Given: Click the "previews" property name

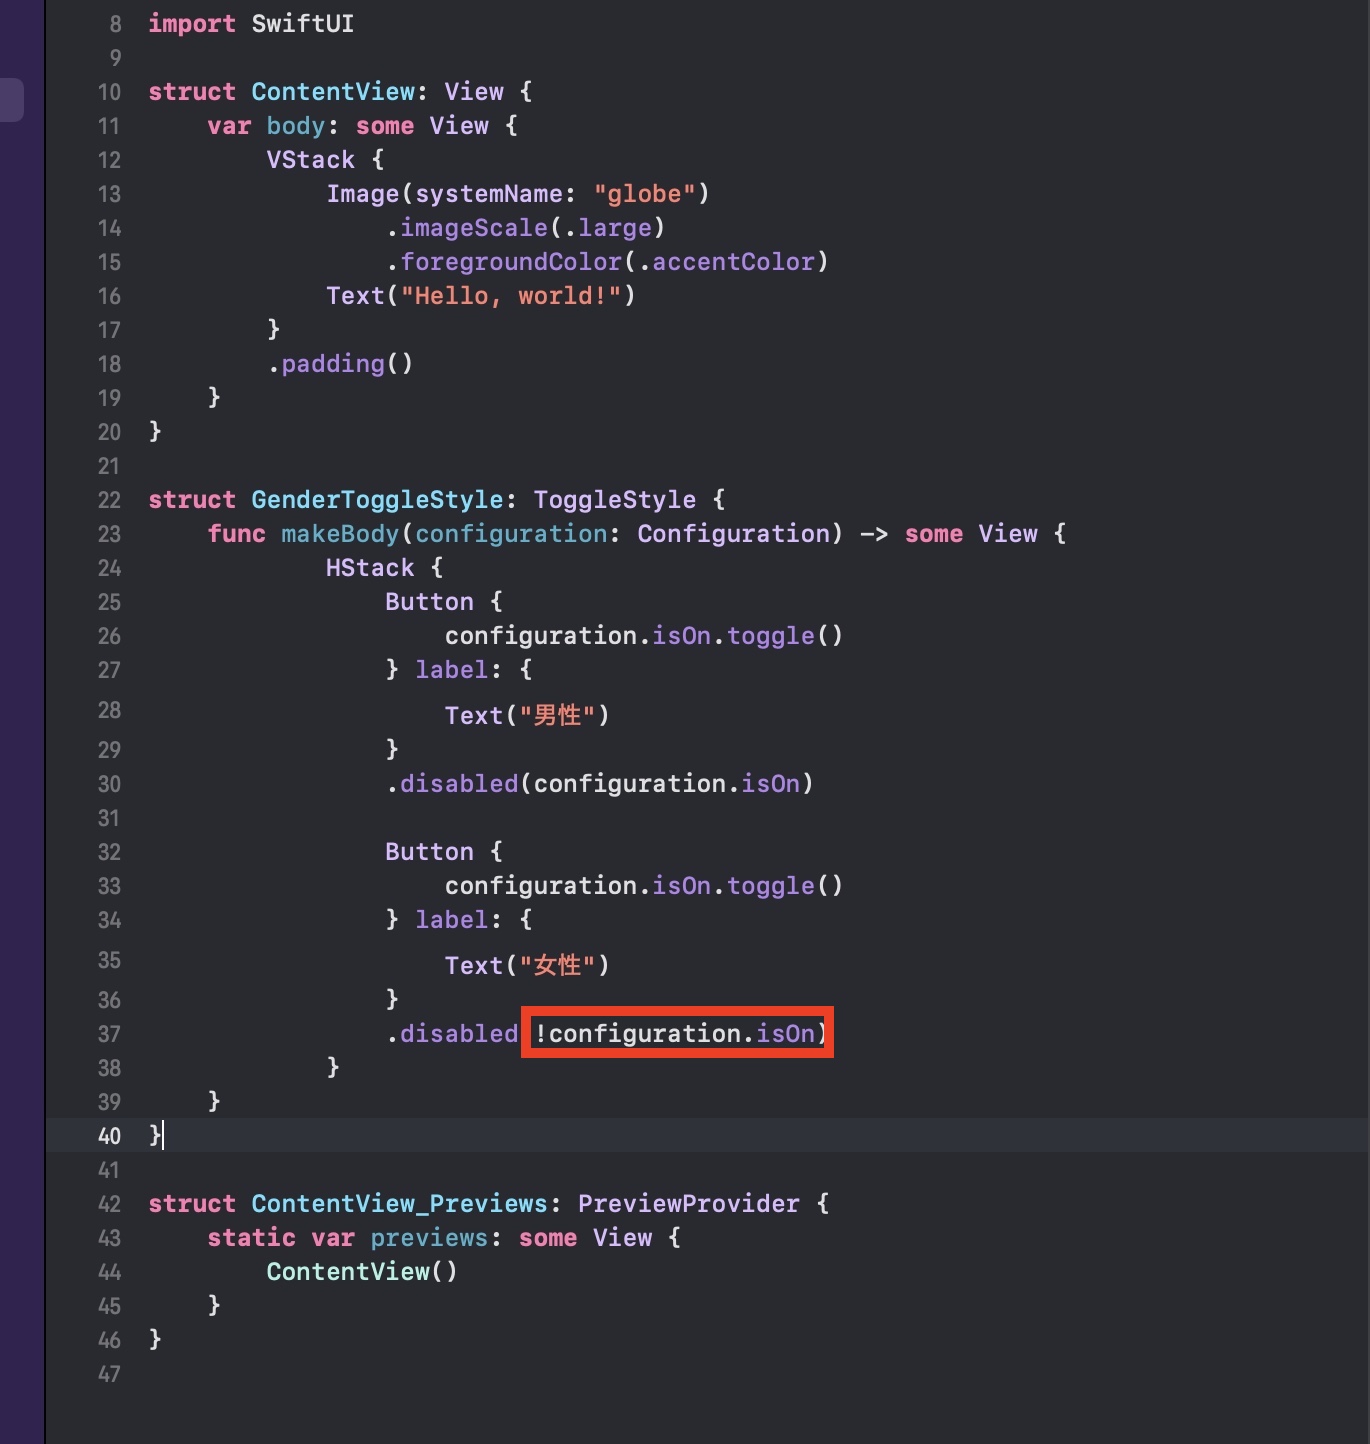Looking at the screenshot, I should 429,1238.
